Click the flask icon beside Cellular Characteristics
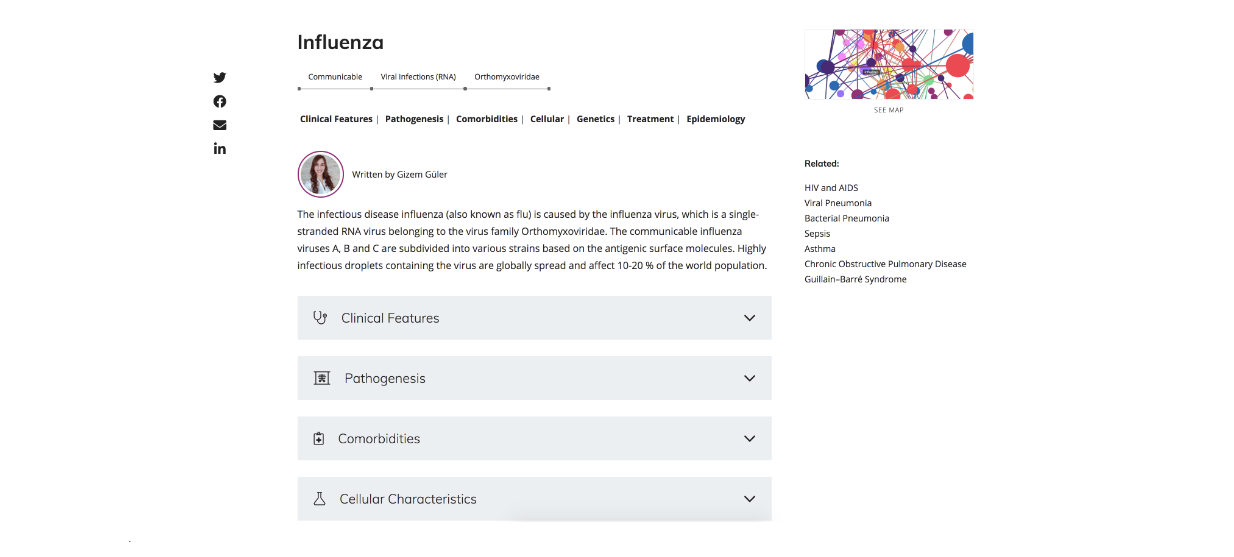 tap(320, 499)
